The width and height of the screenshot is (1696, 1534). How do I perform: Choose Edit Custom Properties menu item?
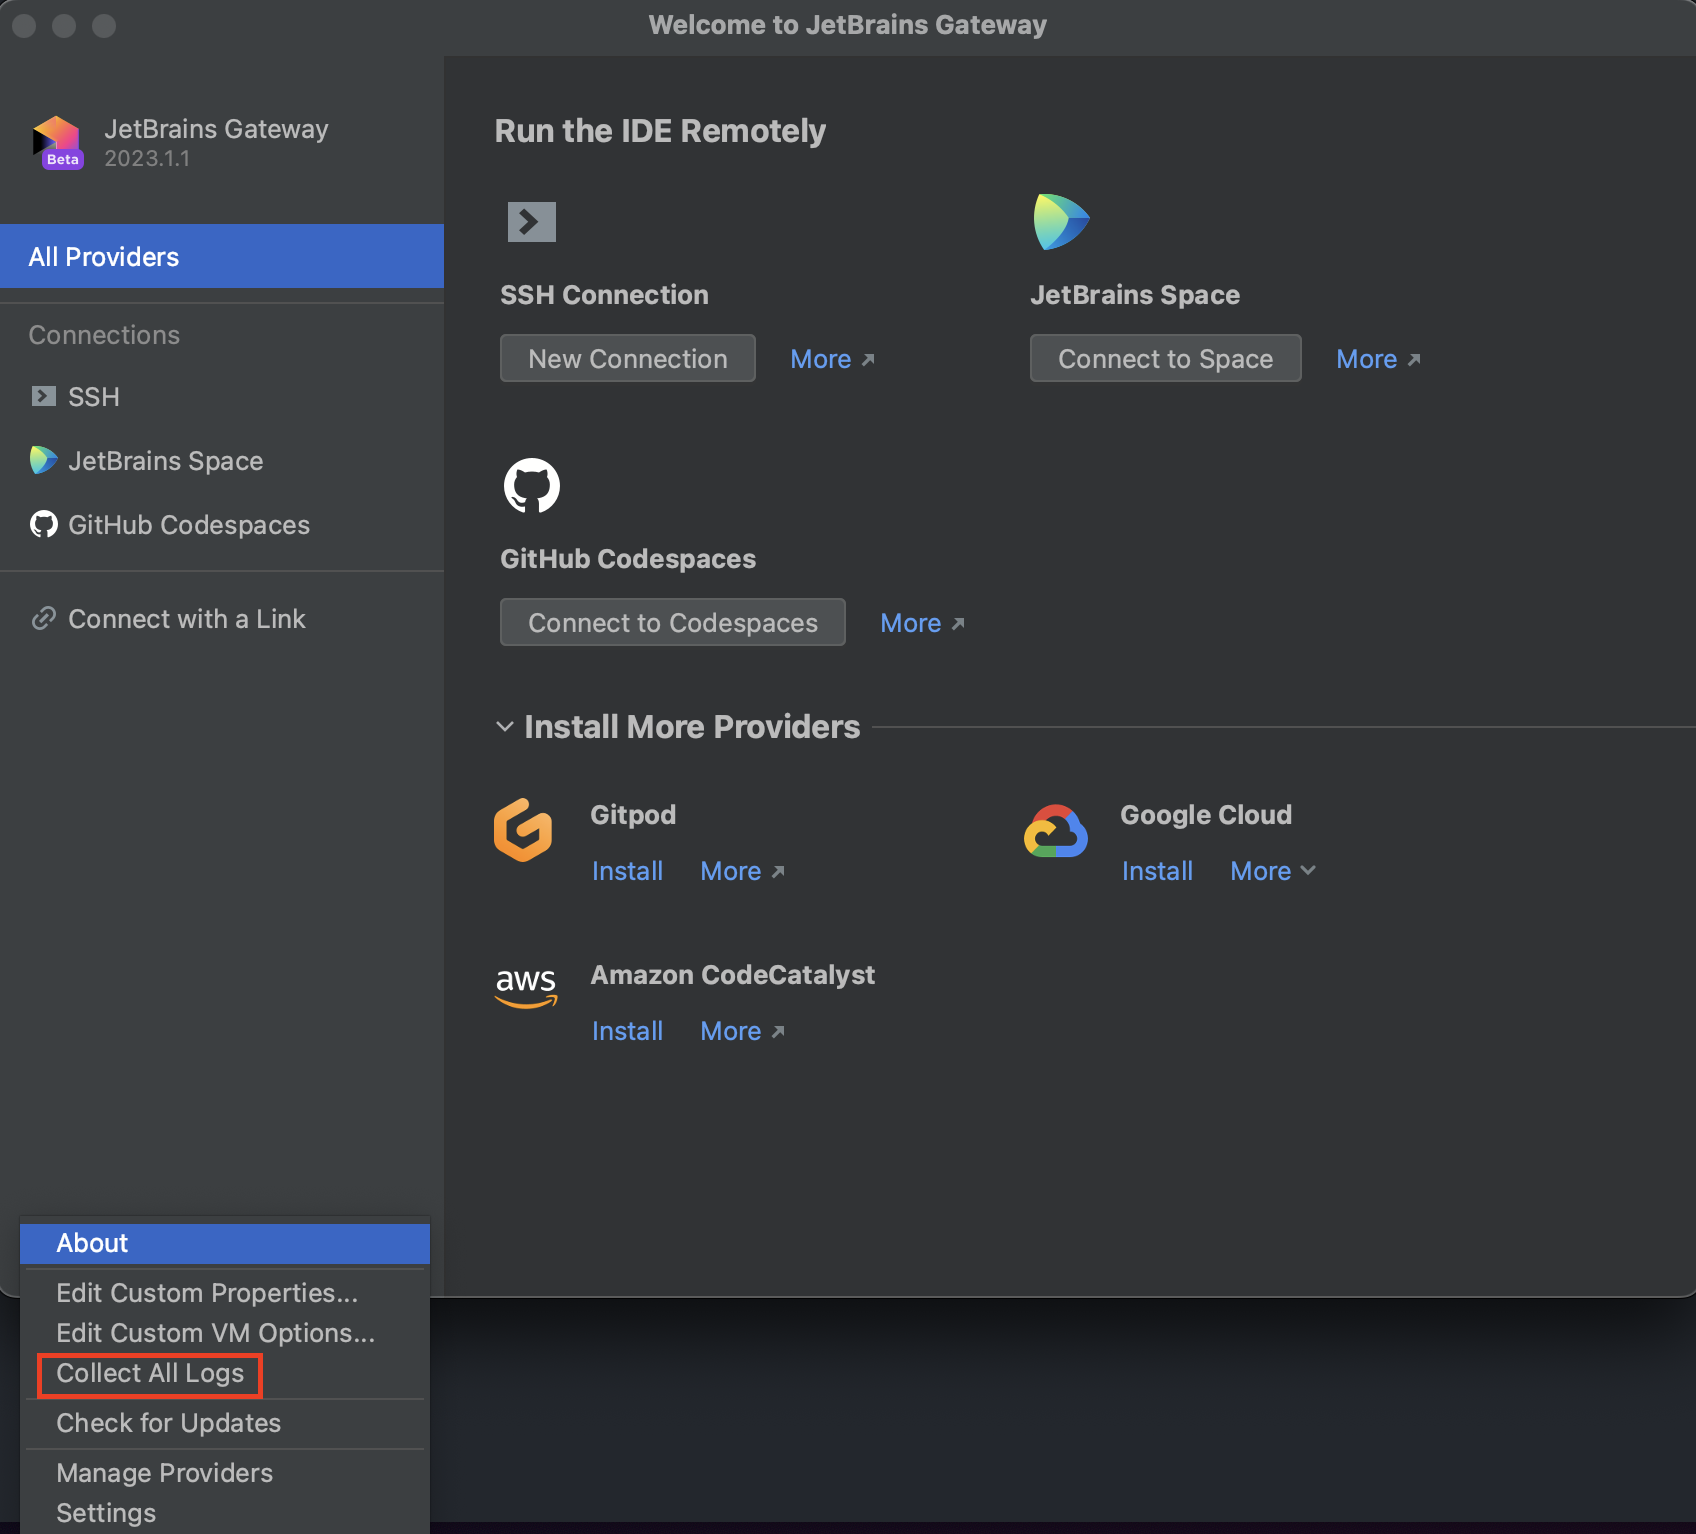tap(225, 1293)
